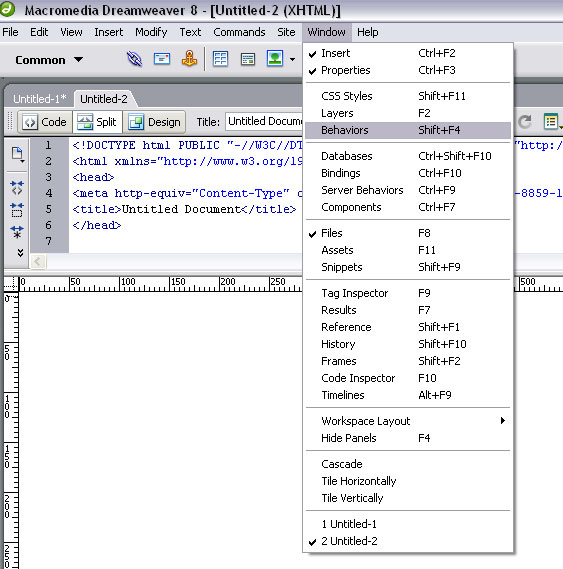
Task: Switch to 1 Untitled-1 window entry
Action: (x=408, y=524)
